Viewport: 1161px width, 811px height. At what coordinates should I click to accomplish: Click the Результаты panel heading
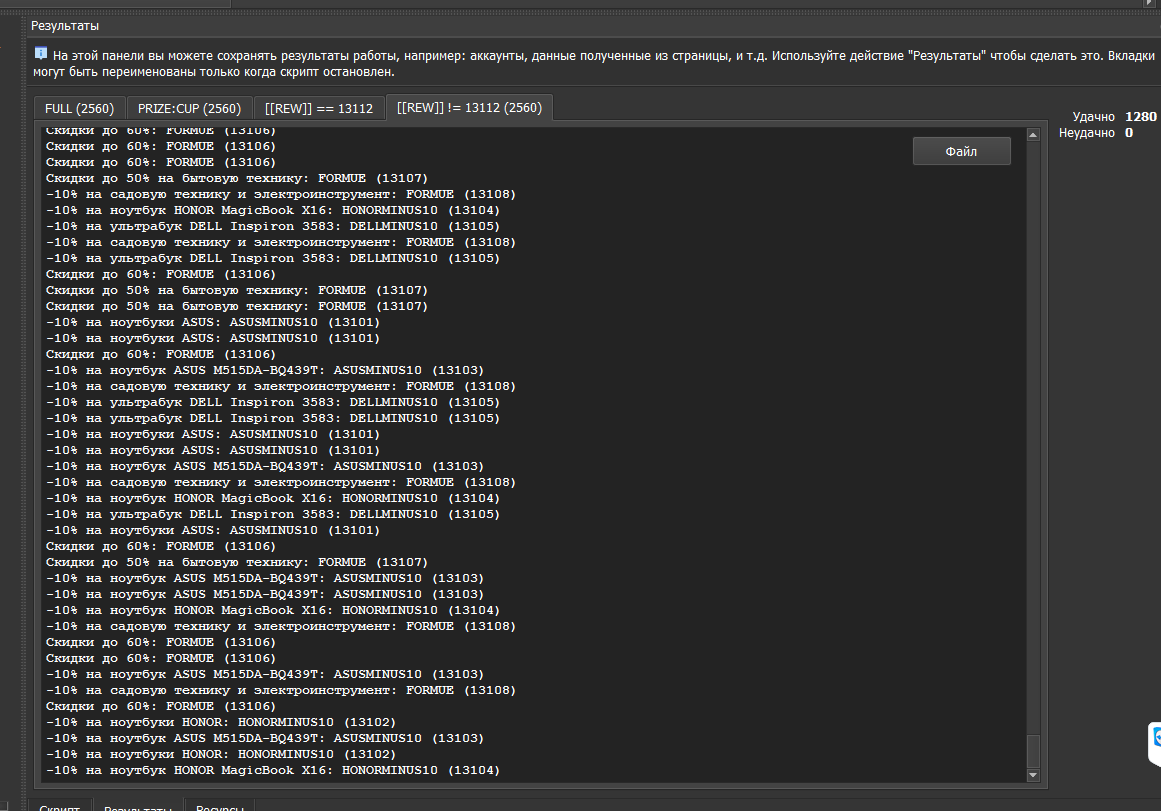click(65, 25)
